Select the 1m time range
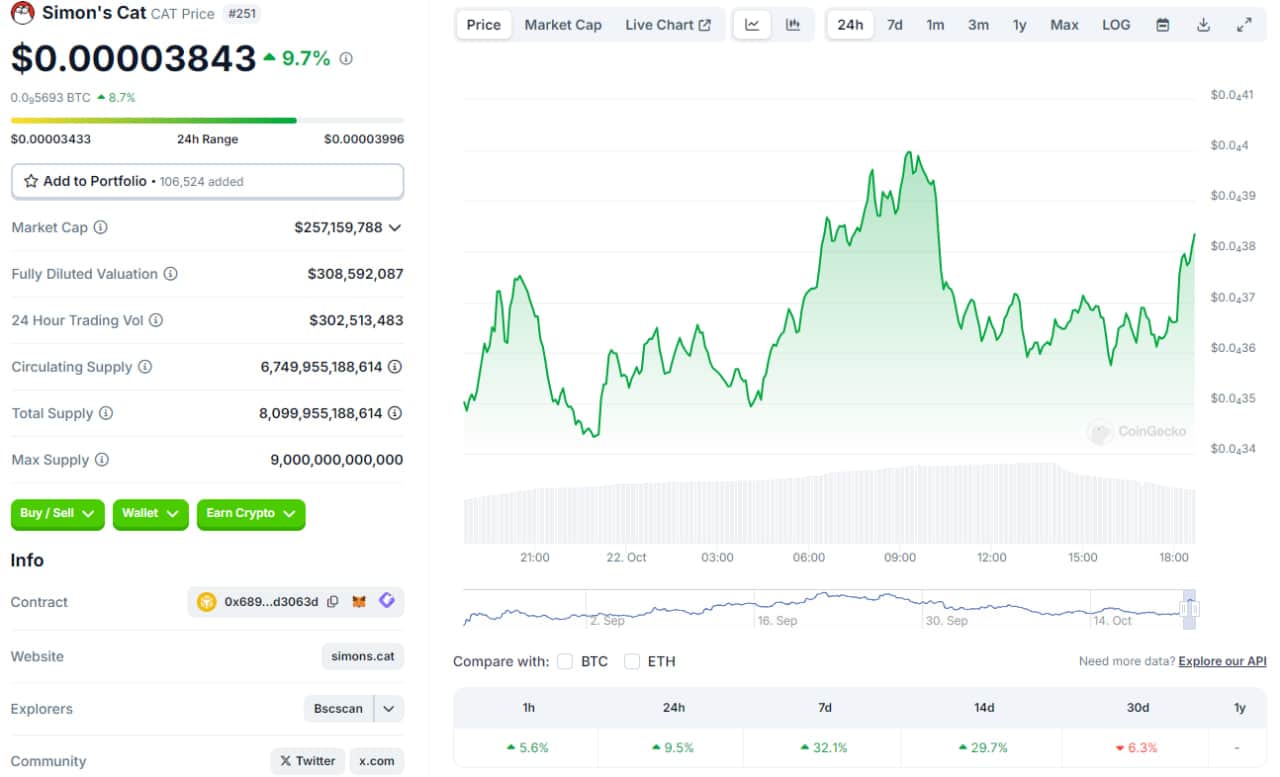Screen dimensions: 1280x777 tap(935, 25)
